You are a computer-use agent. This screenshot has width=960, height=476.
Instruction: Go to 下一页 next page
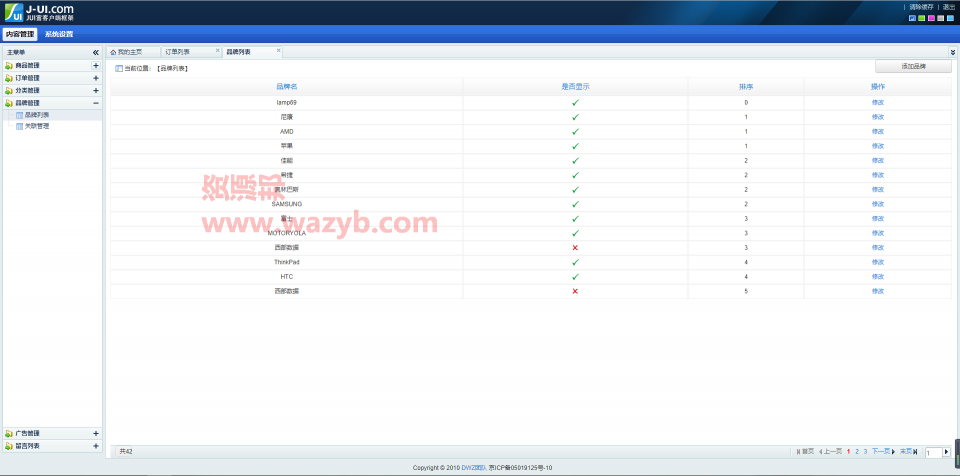883,452
